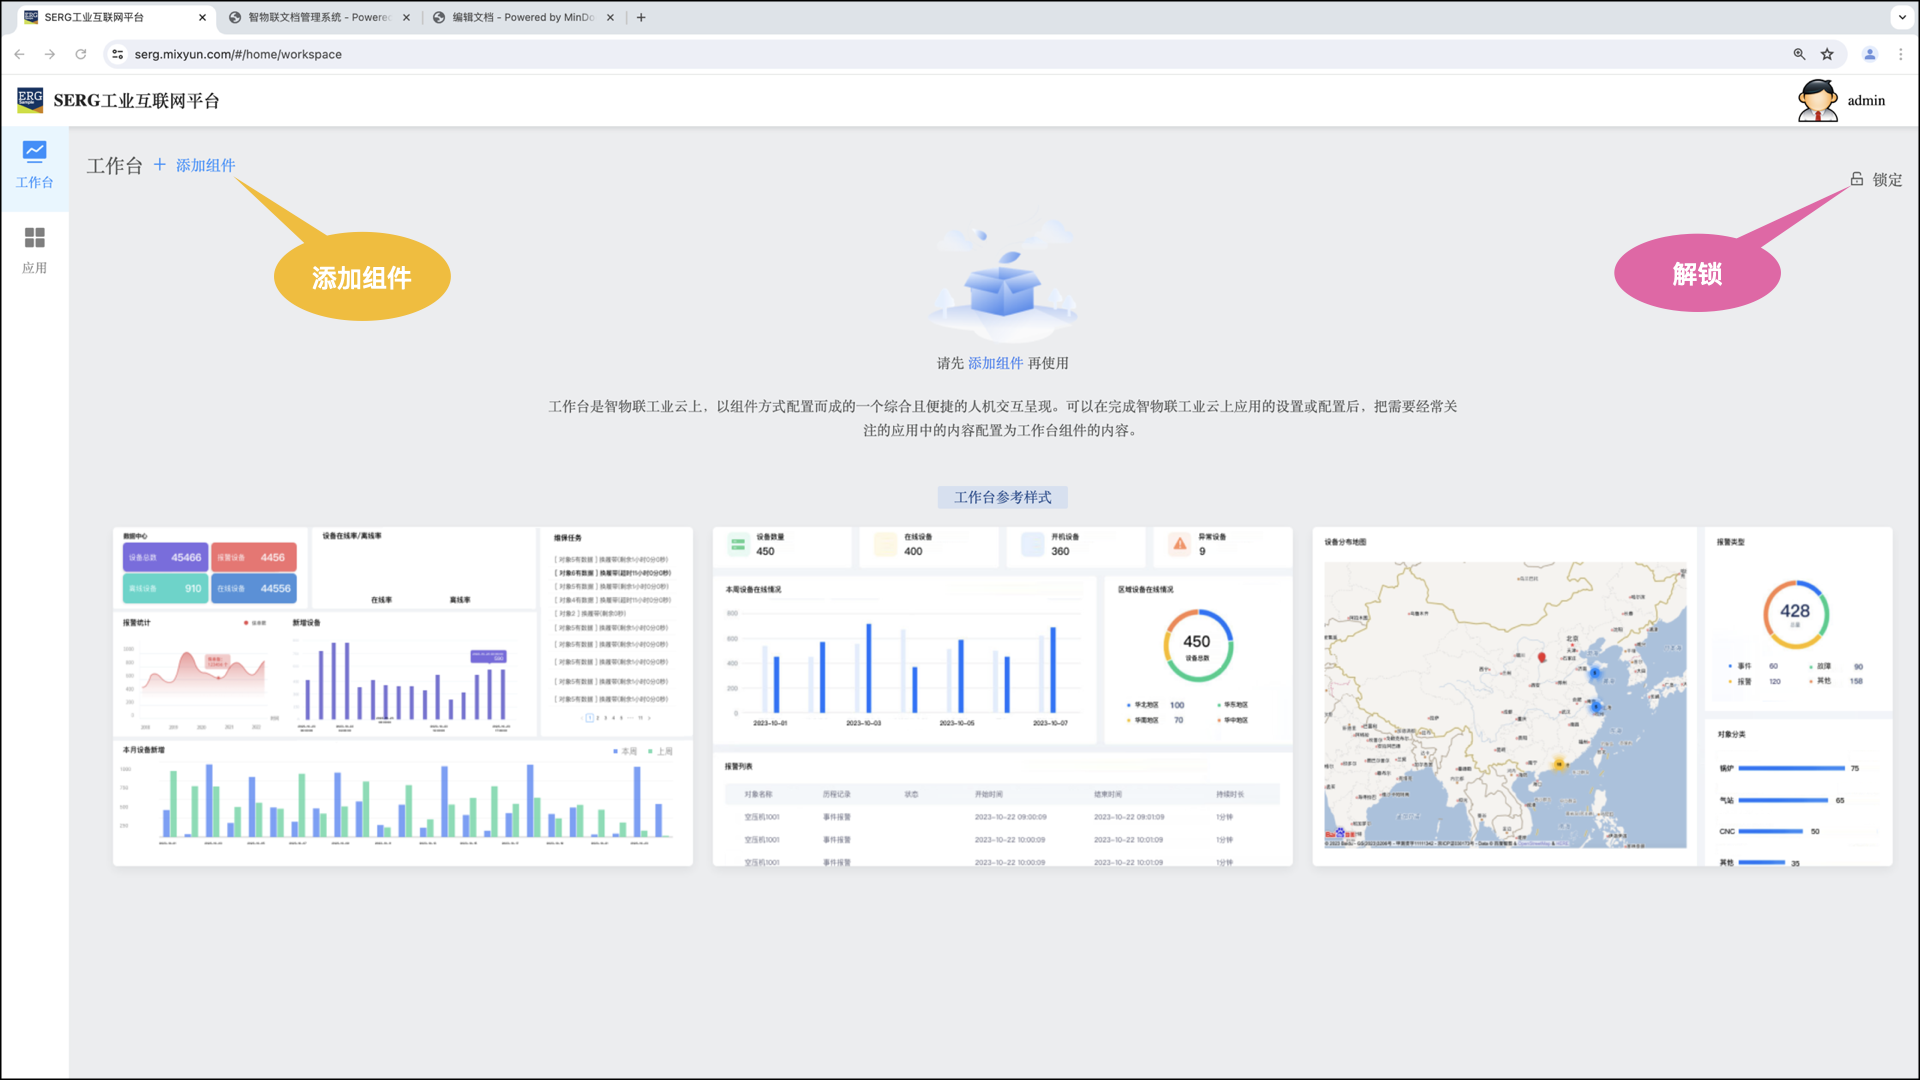
Task: Click the admin user avatar
Action: click(x=1817, y=101)
